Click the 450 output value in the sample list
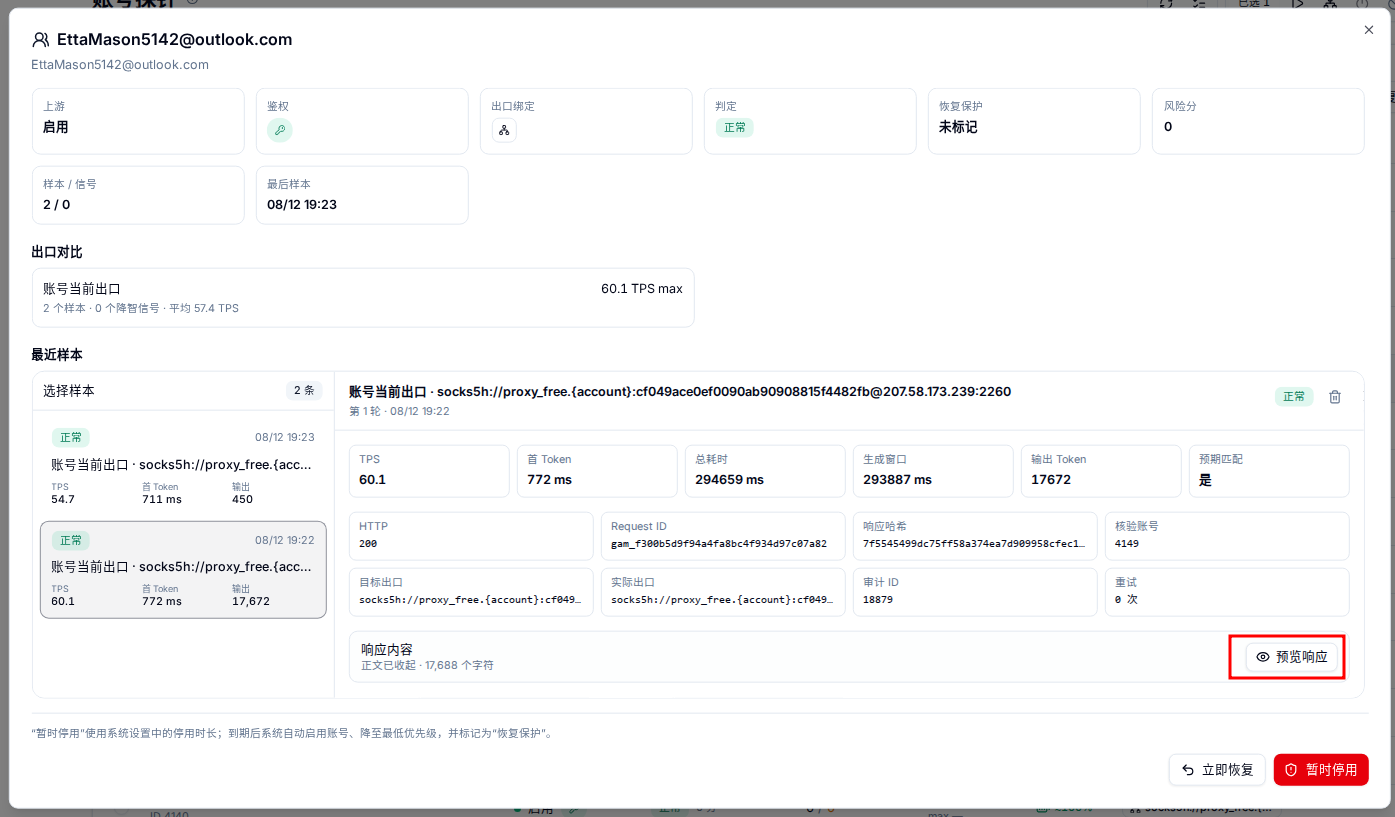This screenshot has height=817, width=1395. 242,499
